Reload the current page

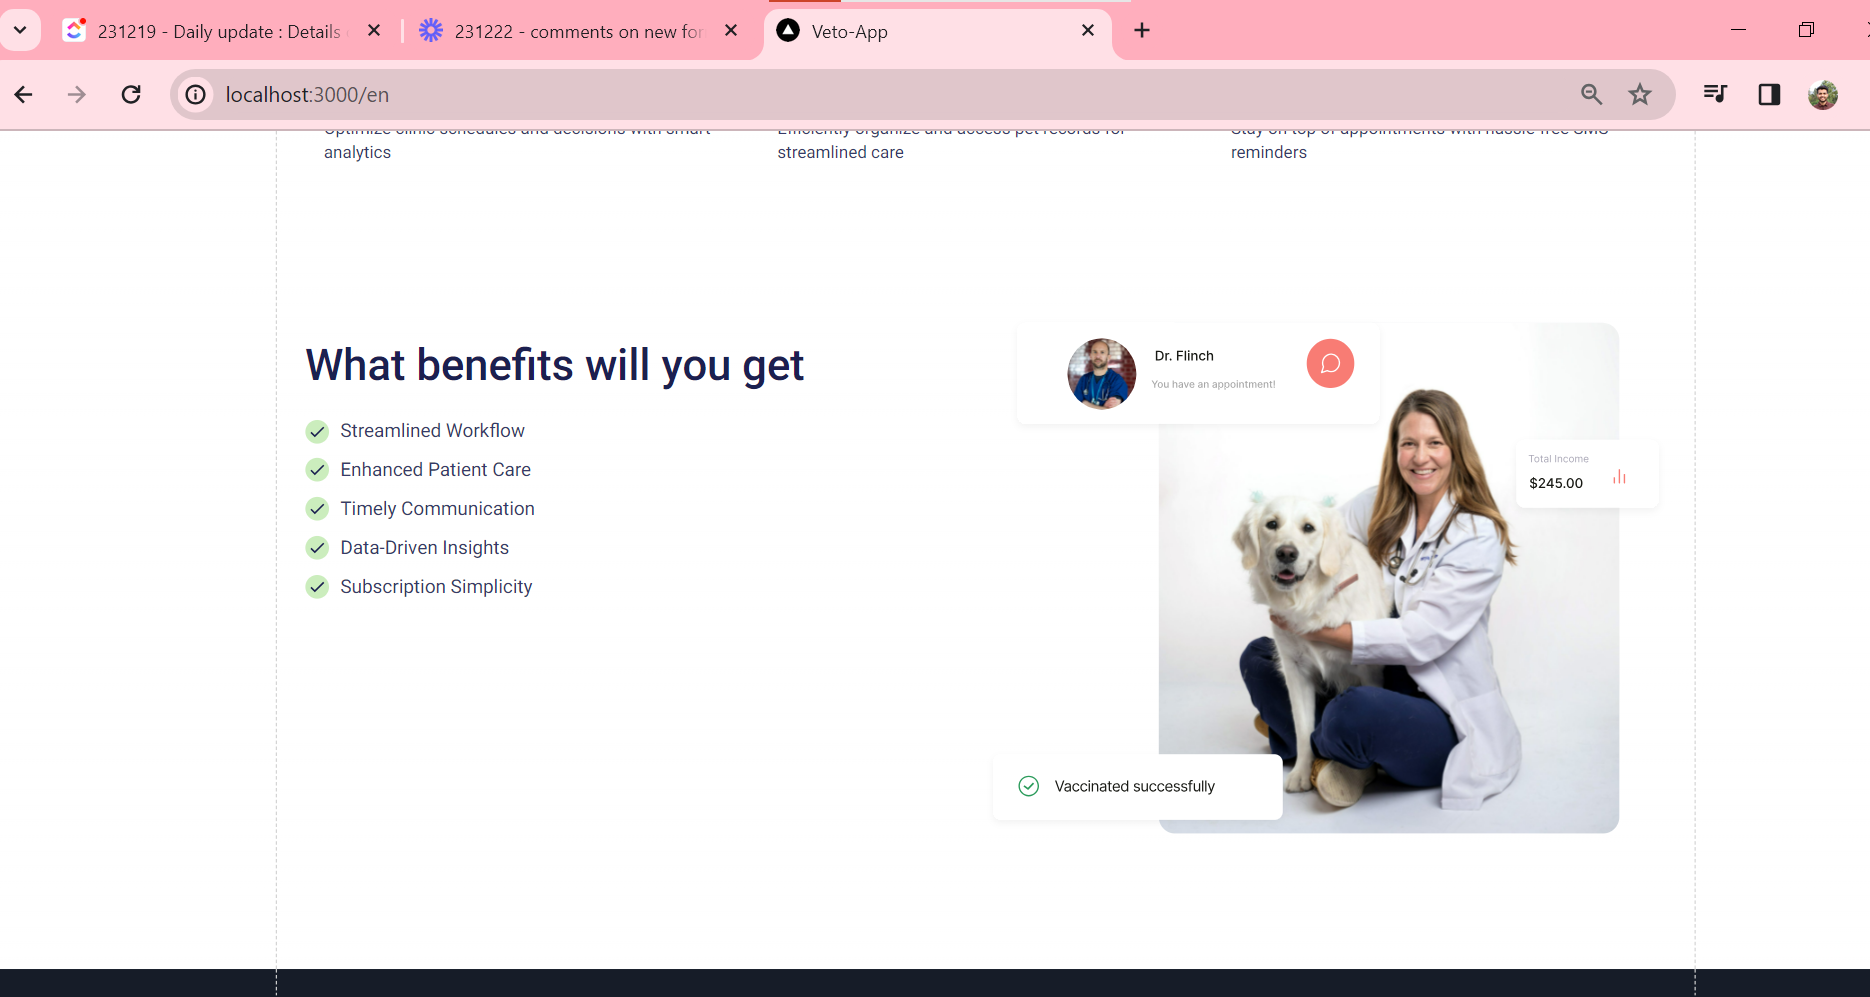tap(131, 95)
